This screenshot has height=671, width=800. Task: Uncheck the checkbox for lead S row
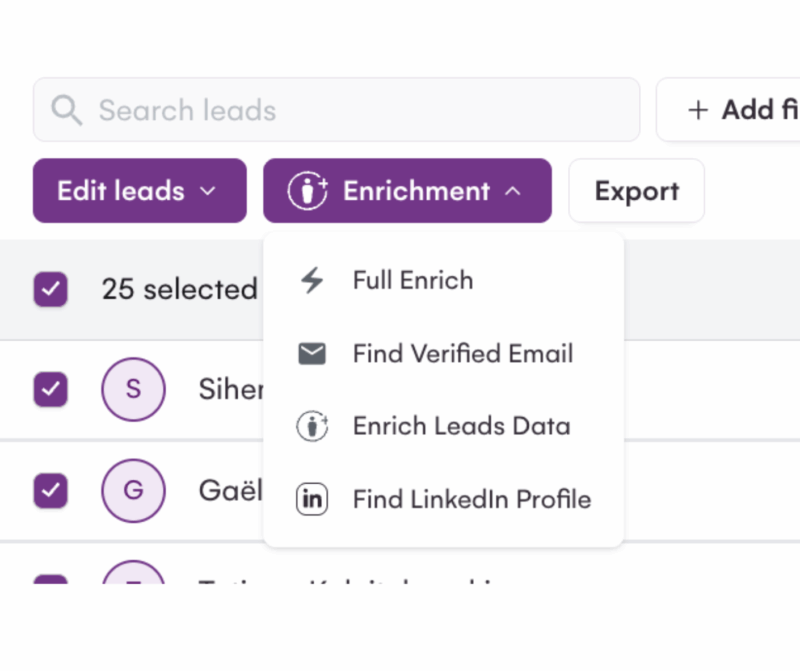click(x=51, y=389)
